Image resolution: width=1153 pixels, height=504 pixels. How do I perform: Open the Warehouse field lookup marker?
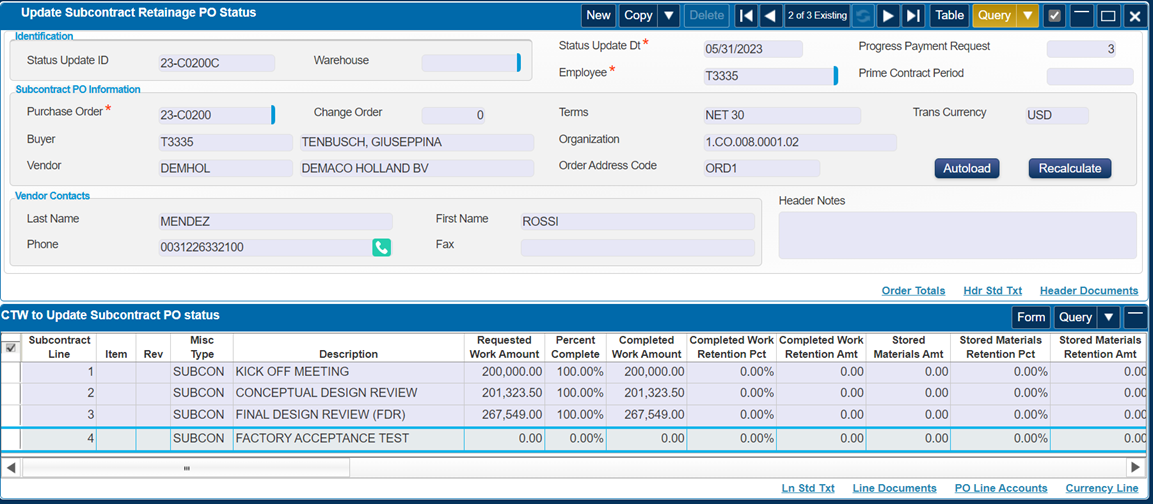(518, 63)
